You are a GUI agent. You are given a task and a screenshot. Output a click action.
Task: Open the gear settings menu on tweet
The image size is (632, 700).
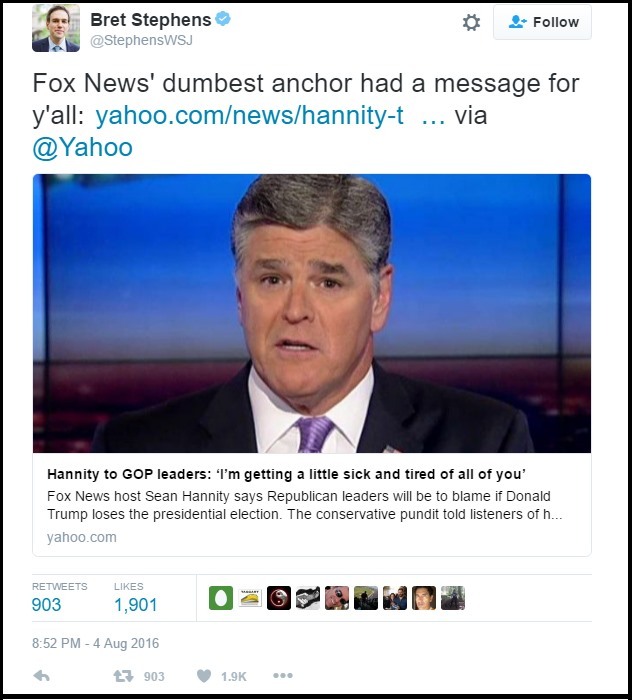pyautogui.click(x=471, y=22)
